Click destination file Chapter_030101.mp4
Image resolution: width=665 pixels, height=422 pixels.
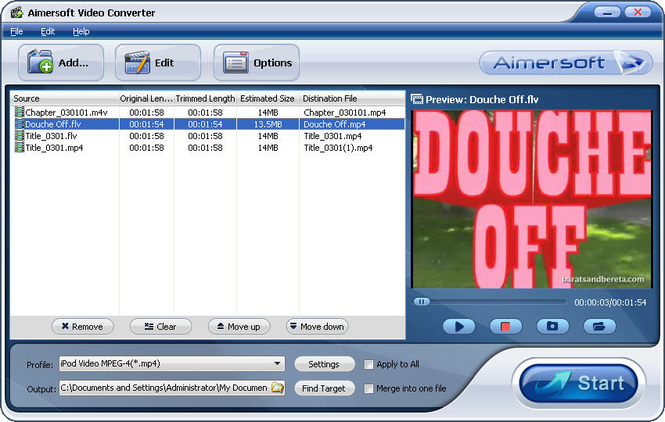click(345, 112)
